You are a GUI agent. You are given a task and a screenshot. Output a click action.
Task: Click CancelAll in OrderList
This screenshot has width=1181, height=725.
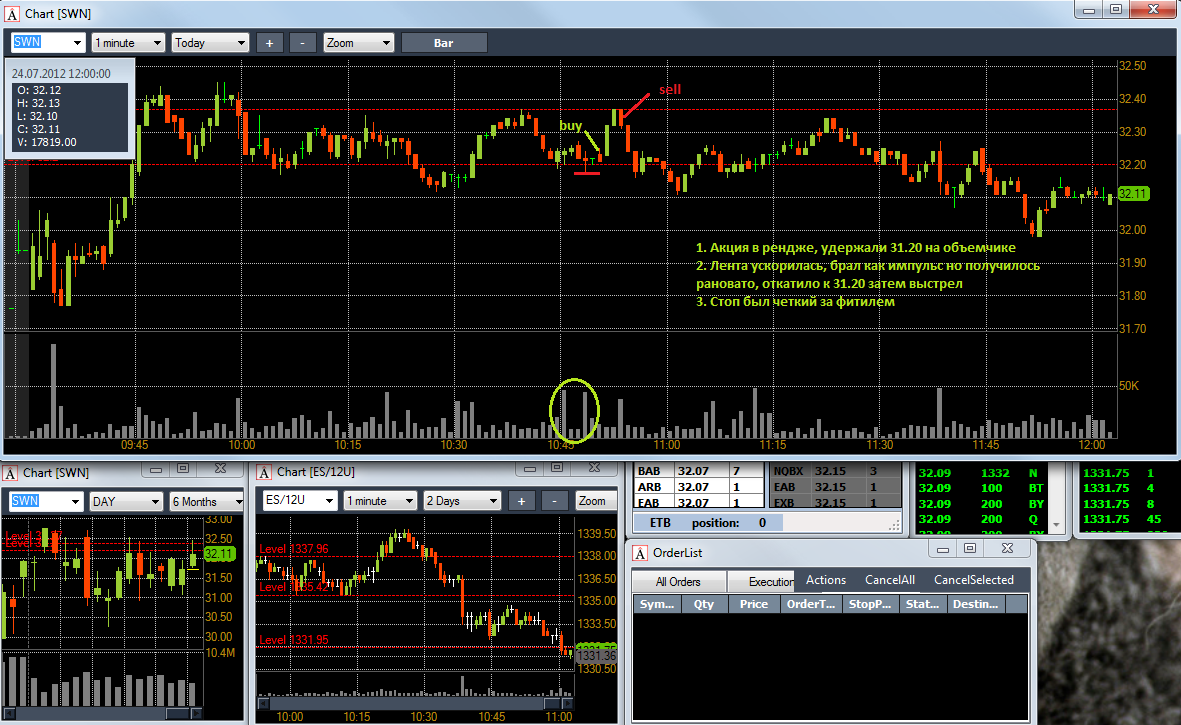click(x=890, y=580)
